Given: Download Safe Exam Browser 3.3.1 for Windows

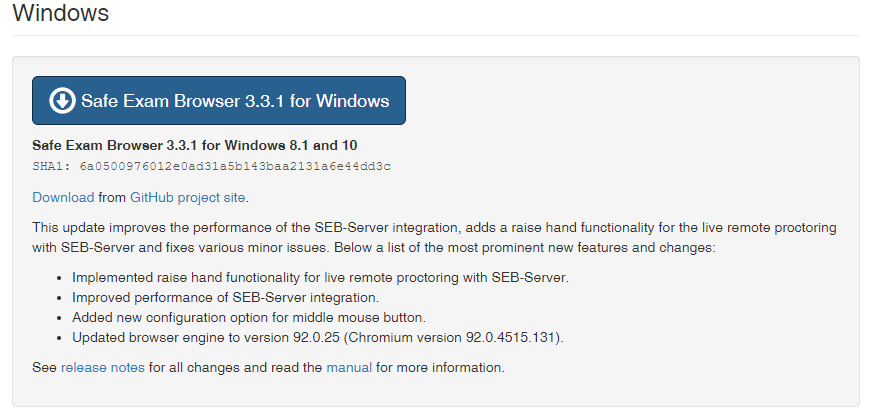Looking at the screenshot, I should pos(219,101).
